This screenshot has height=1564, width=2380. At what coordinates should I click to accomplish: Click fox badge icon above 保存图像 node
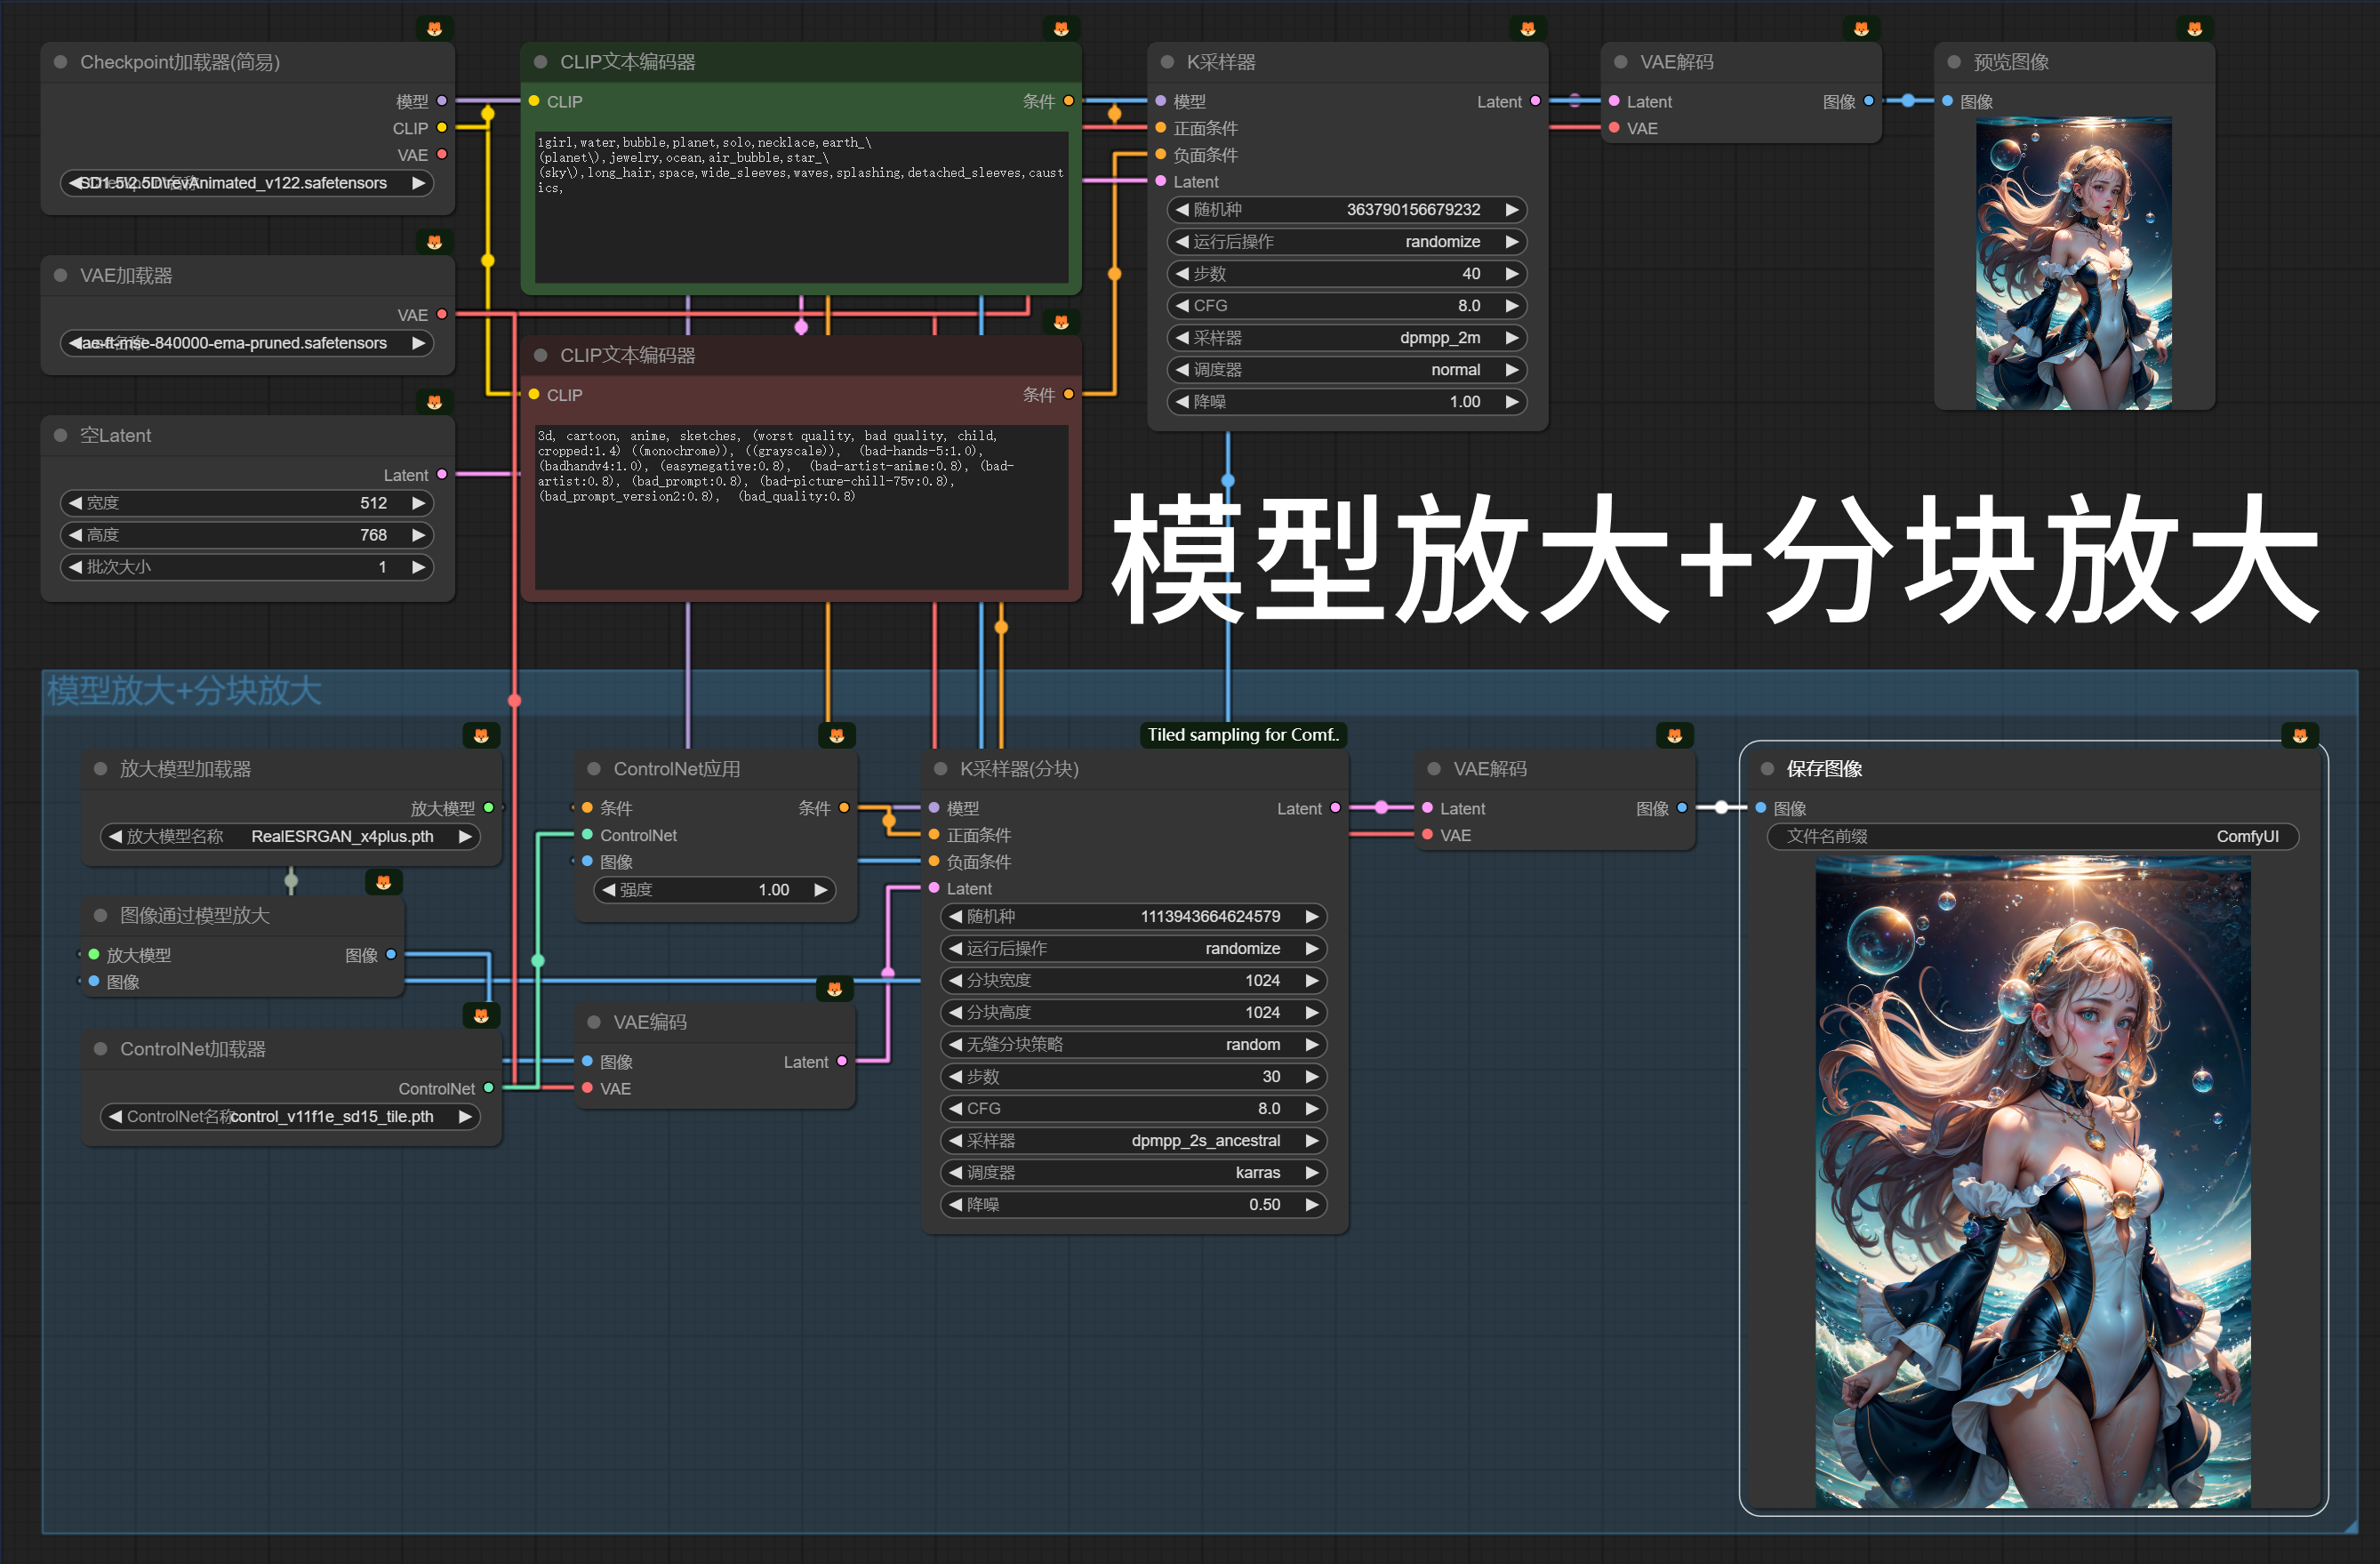pyautogui.click(x=2299, y=736)
